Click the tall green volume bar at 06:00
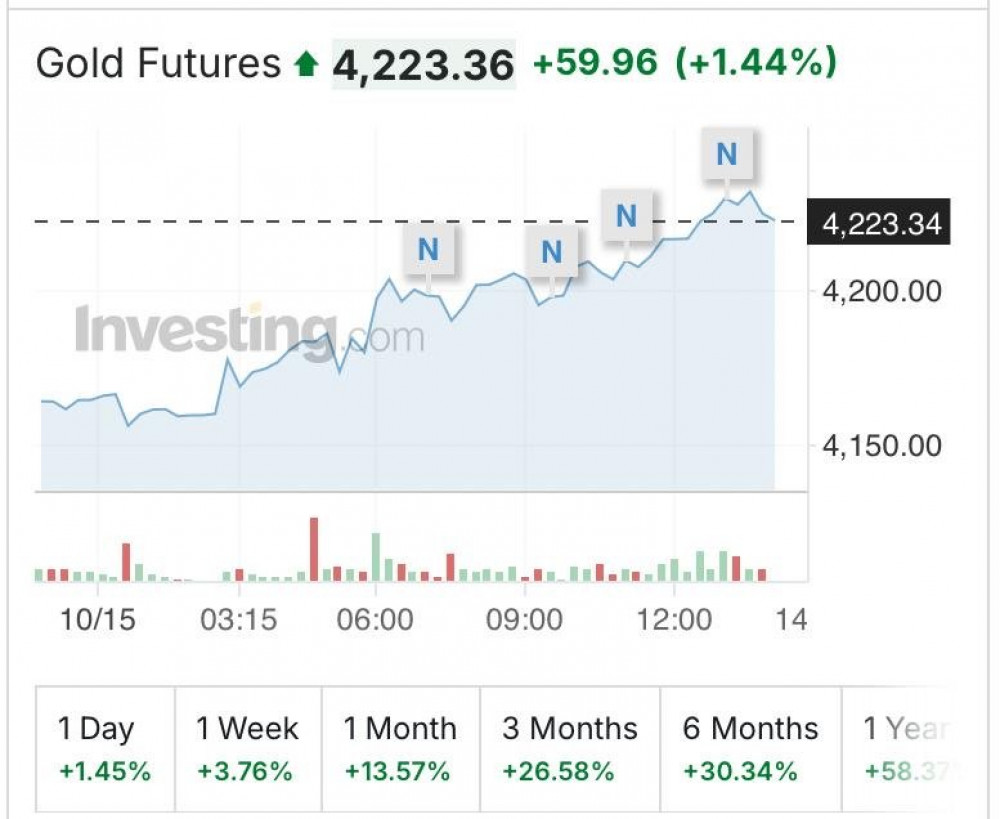The image size is (1000, 819). pos(376,557)
